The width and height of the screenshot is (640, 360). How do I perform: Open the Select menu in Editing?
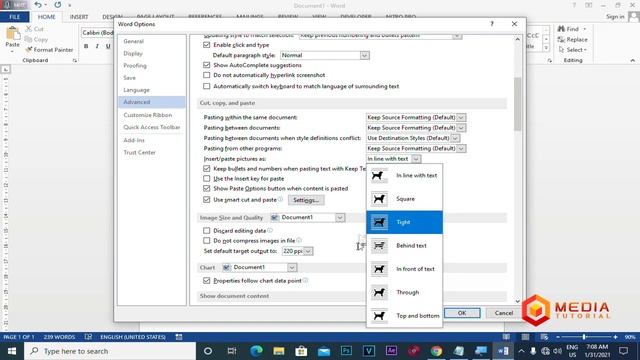[573, 50]
